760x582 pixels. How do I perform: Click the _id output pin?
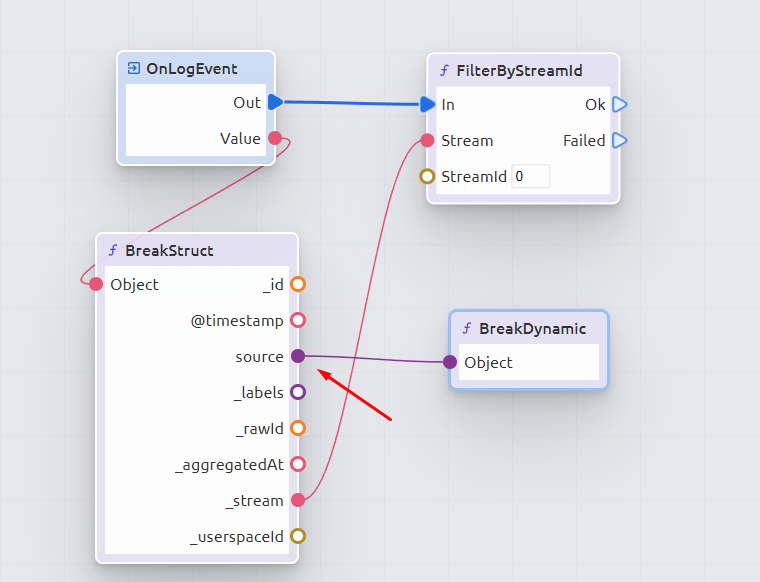click(x=297, y=284)
